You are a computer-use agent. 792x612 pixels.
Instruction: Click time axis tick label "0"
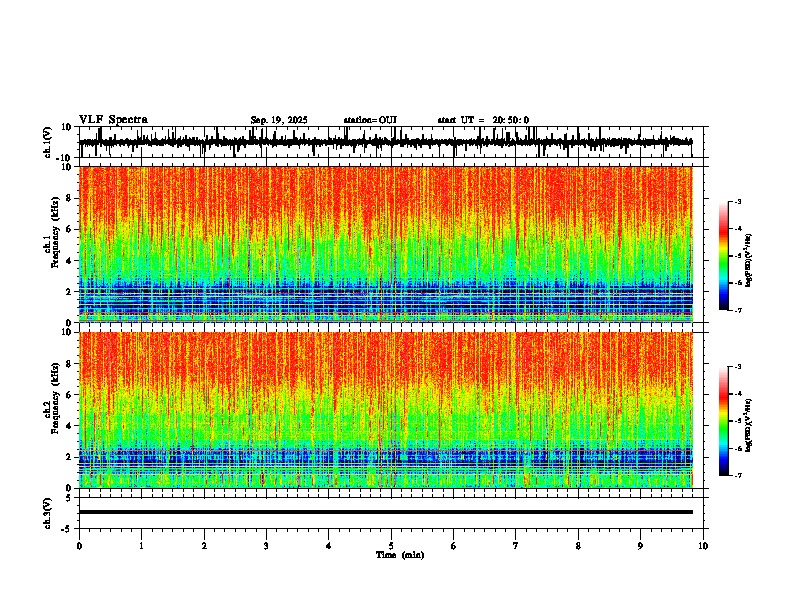point(79,546)
